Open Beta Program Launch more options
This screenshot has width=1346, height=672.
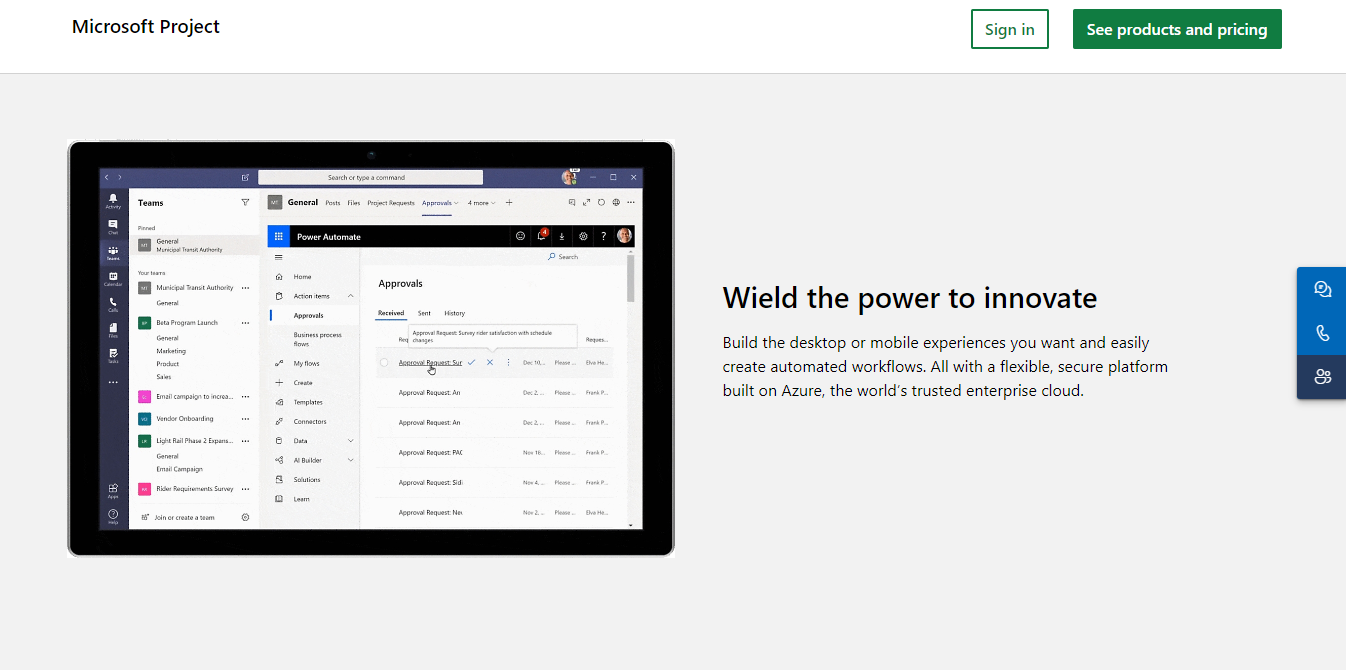[245, 323]
